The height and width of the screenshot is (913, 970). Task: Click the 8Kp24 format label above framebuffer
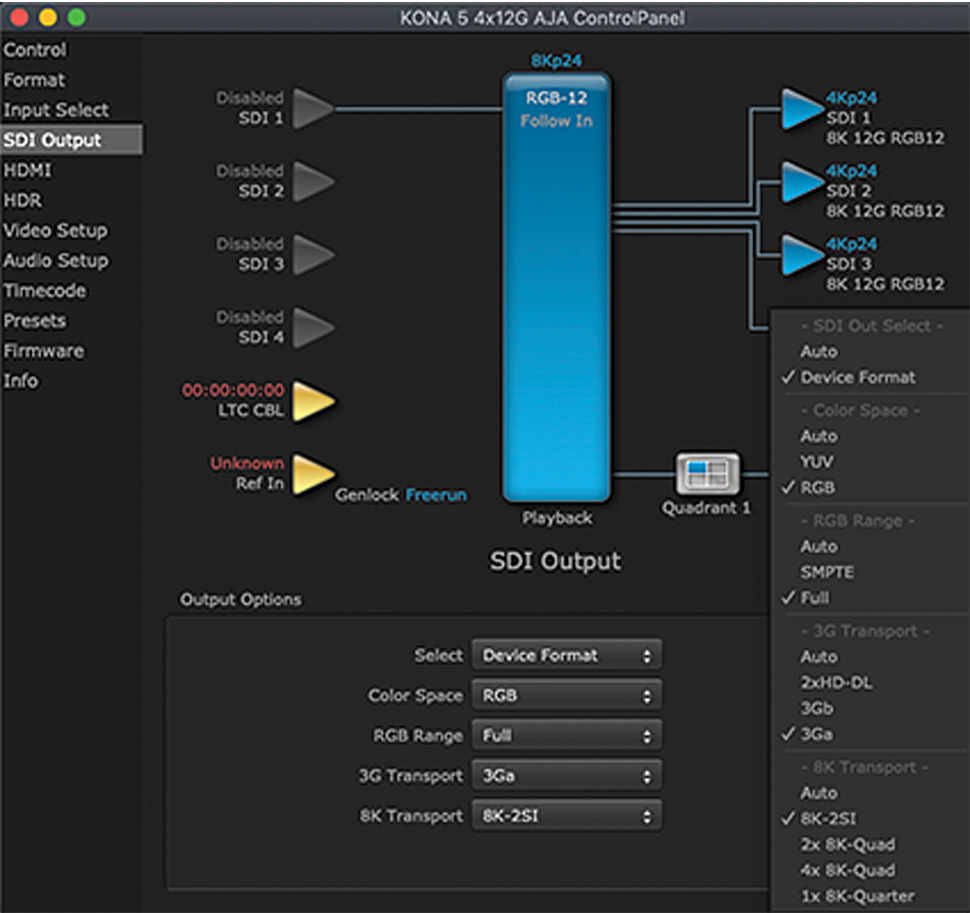556,61
